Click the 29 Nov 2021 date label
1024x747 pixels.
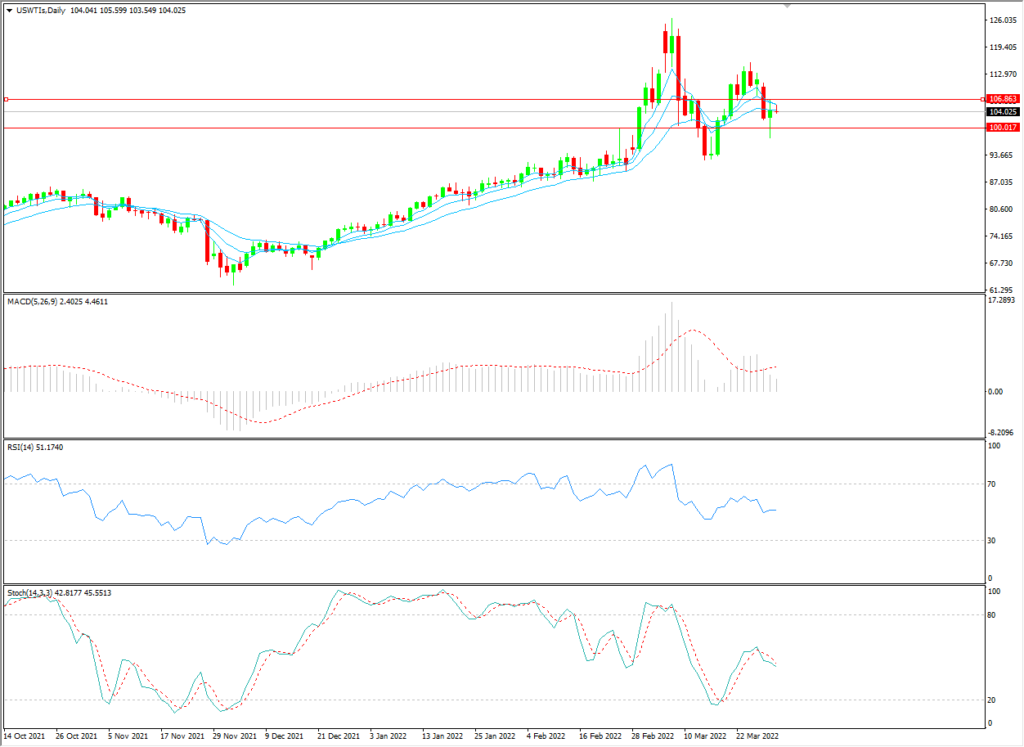[x=233, y=734]
